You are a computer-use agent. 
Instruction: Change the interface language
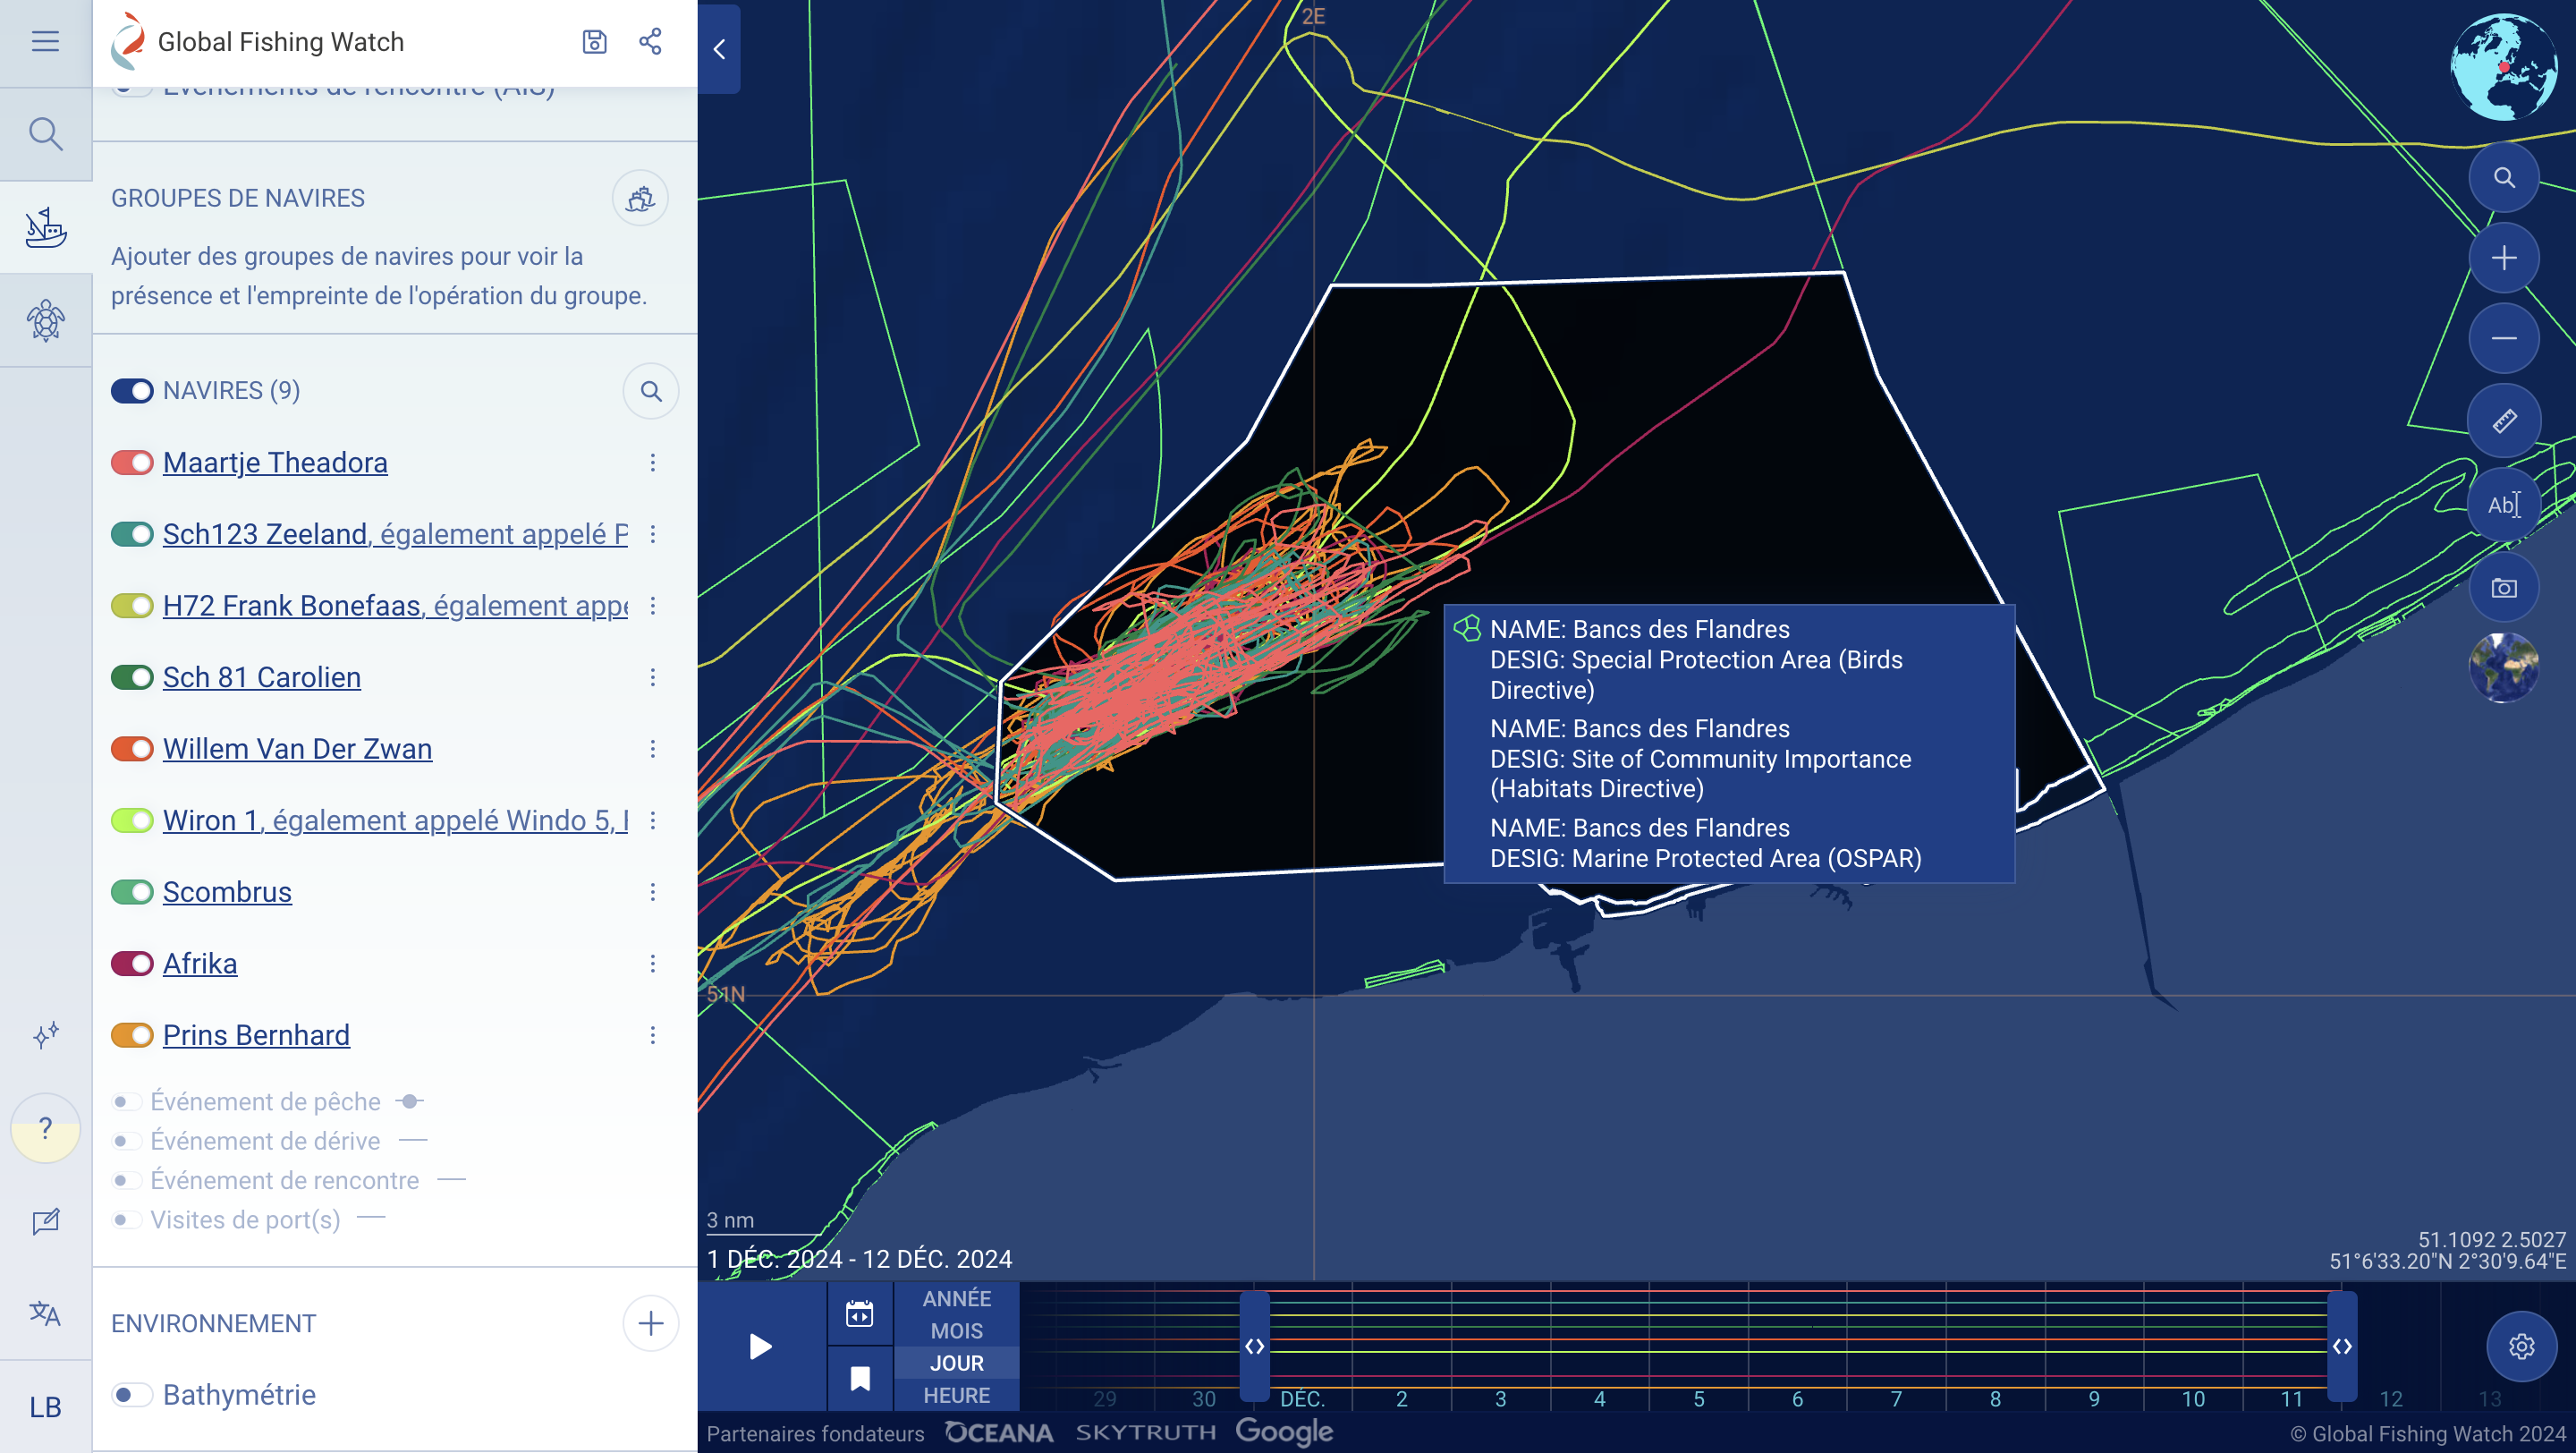tap(45, 1313)
